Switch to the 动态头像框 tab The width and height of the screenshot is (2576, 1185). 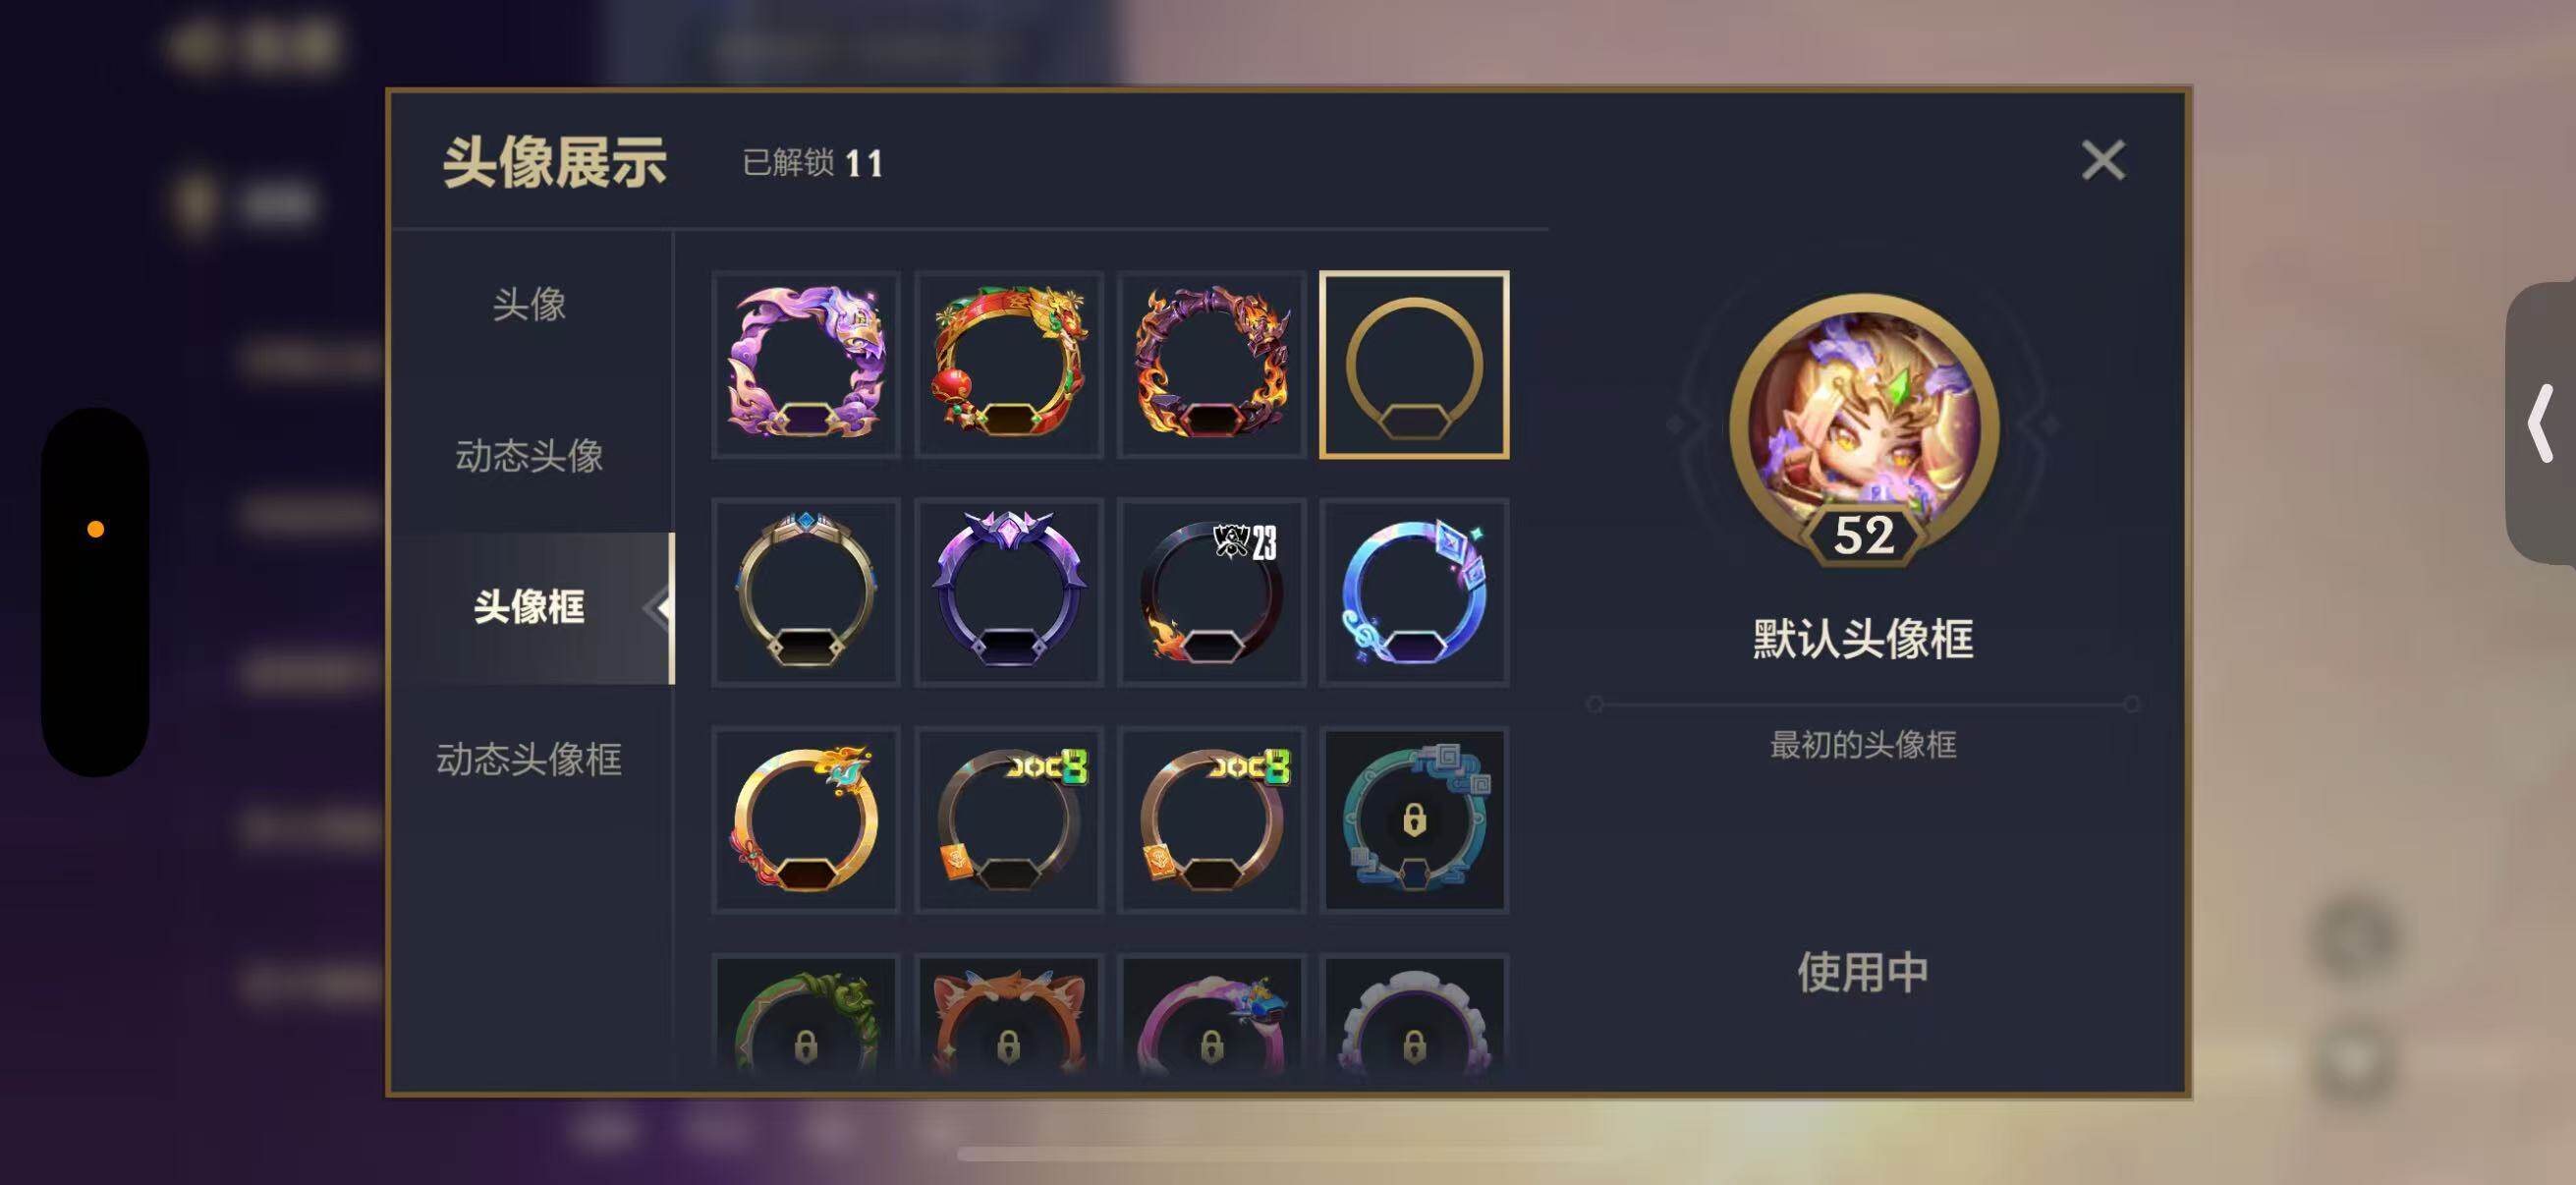[529, 759]
